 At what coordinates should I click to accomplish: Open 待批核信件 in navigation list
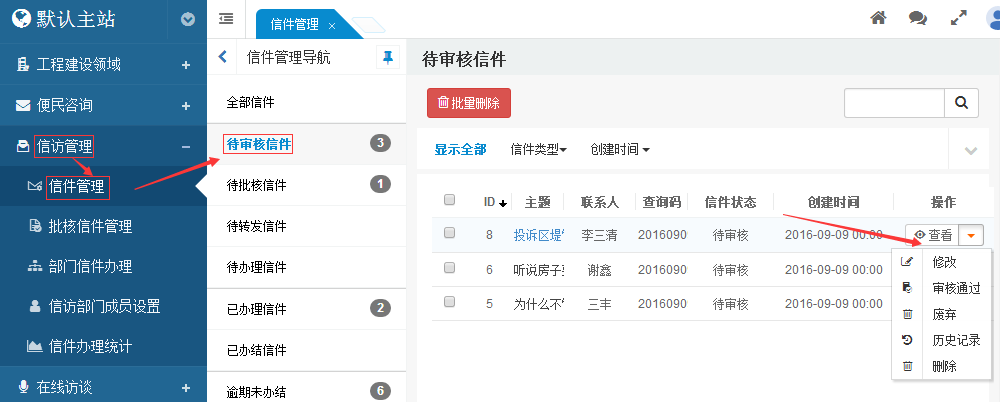pos(257,185)
